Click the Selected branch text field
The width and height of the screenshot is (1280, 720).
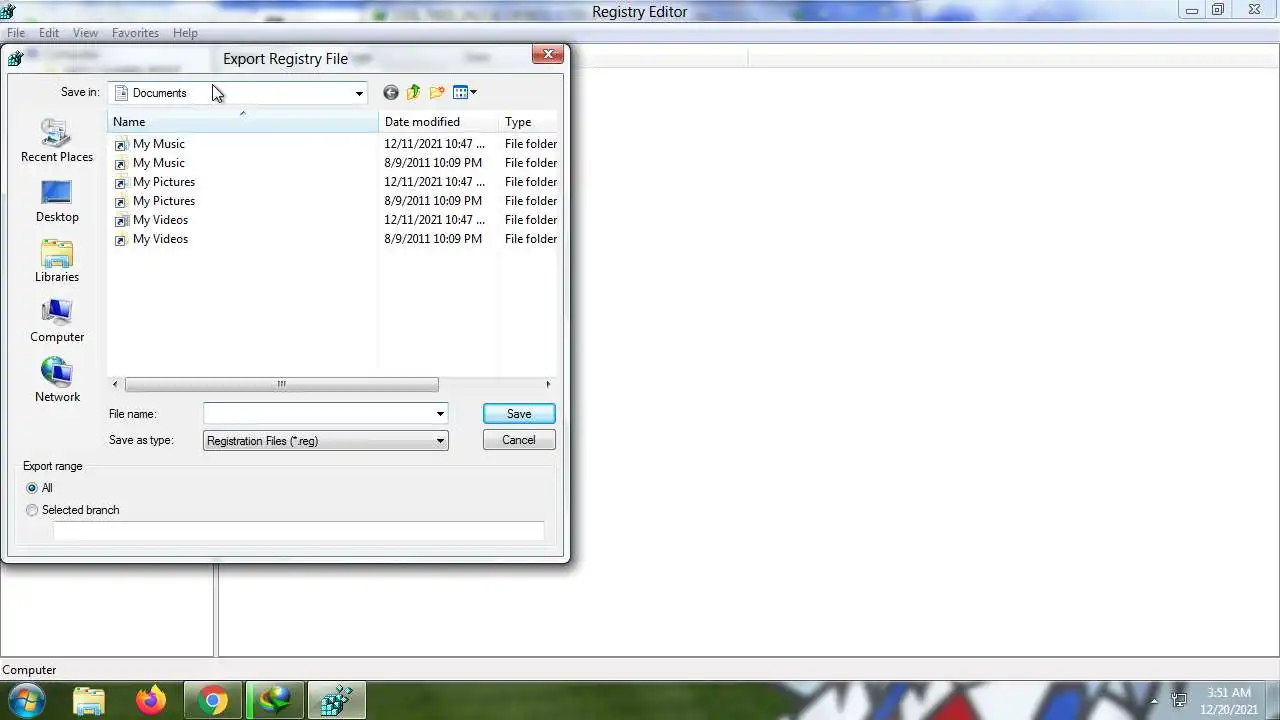pos(299,531)
